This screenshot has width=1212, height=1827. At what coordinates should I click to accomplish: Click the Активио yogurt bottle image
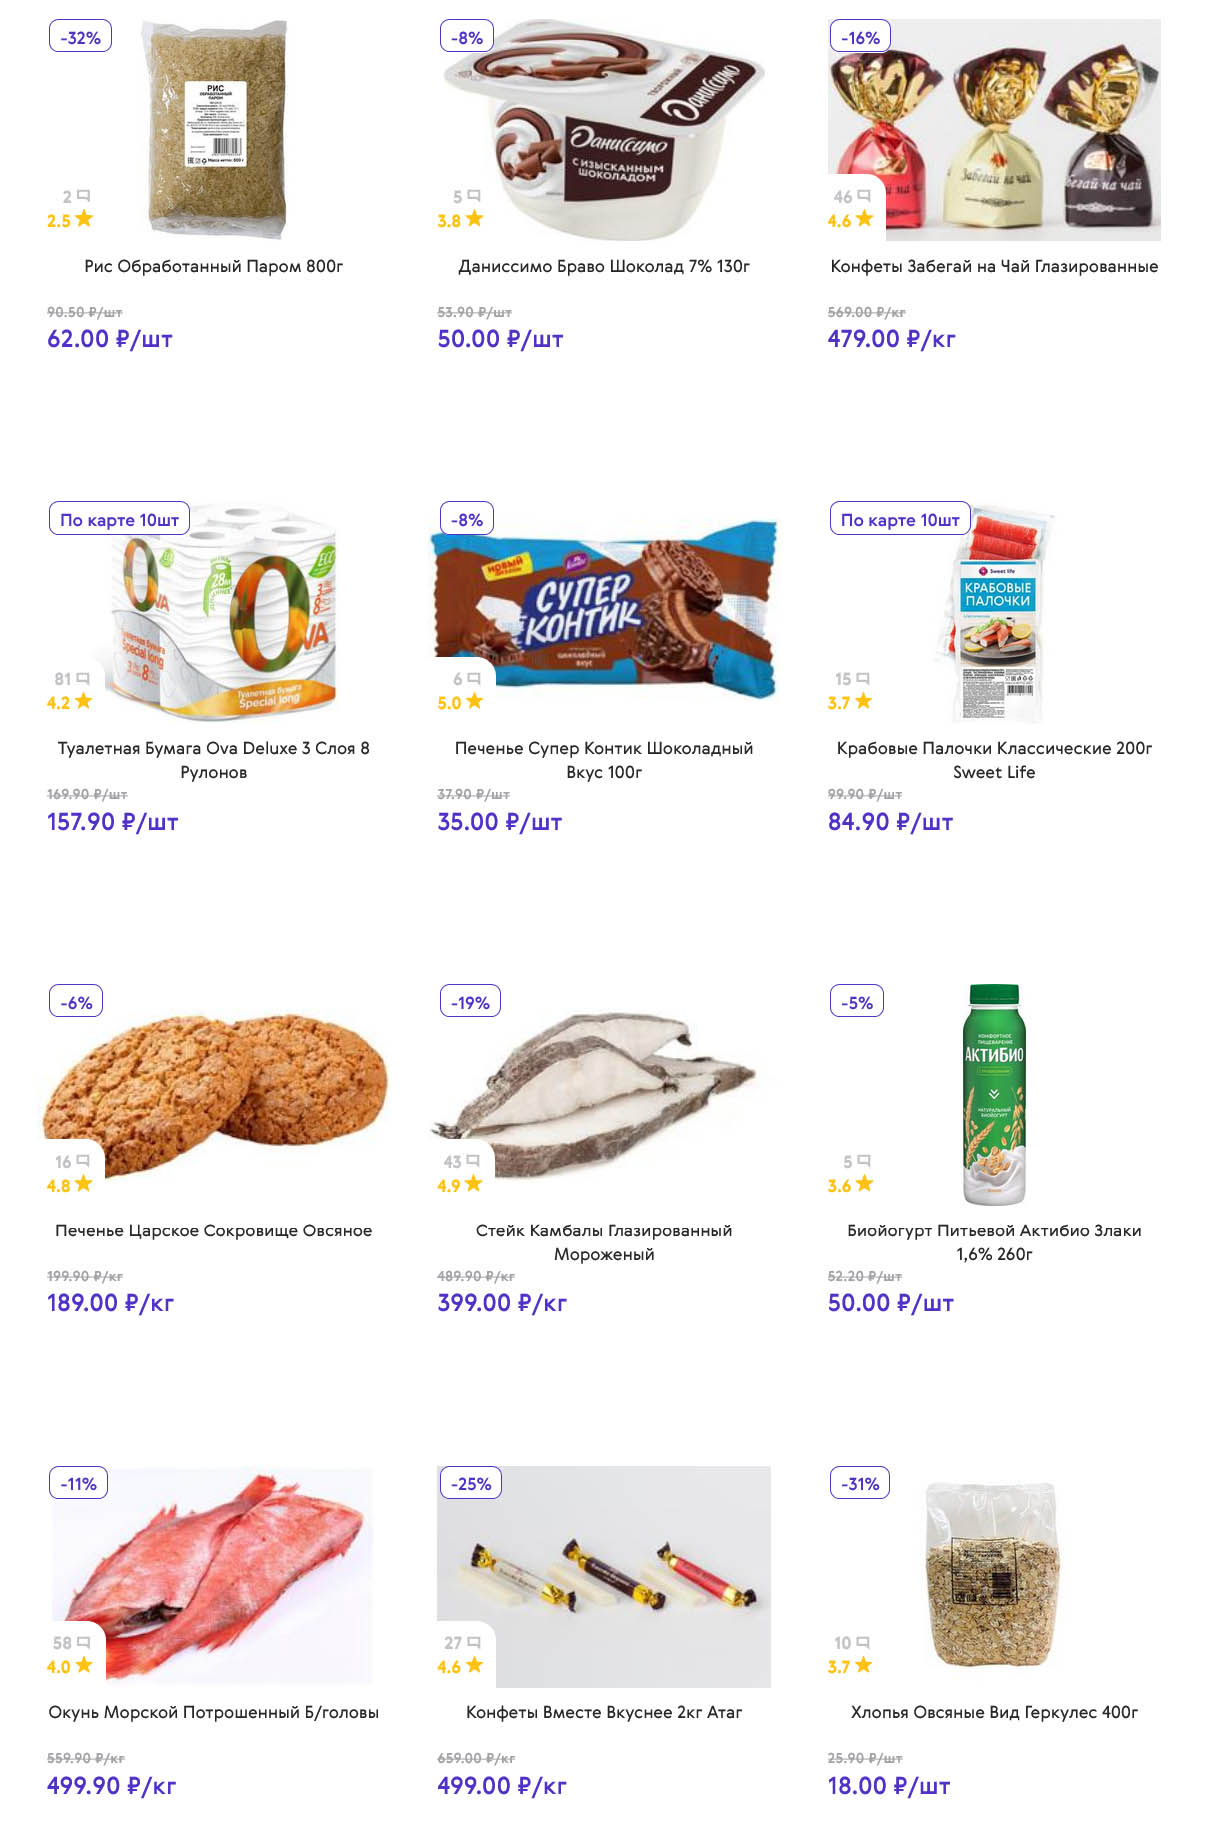click(994, 1093)
